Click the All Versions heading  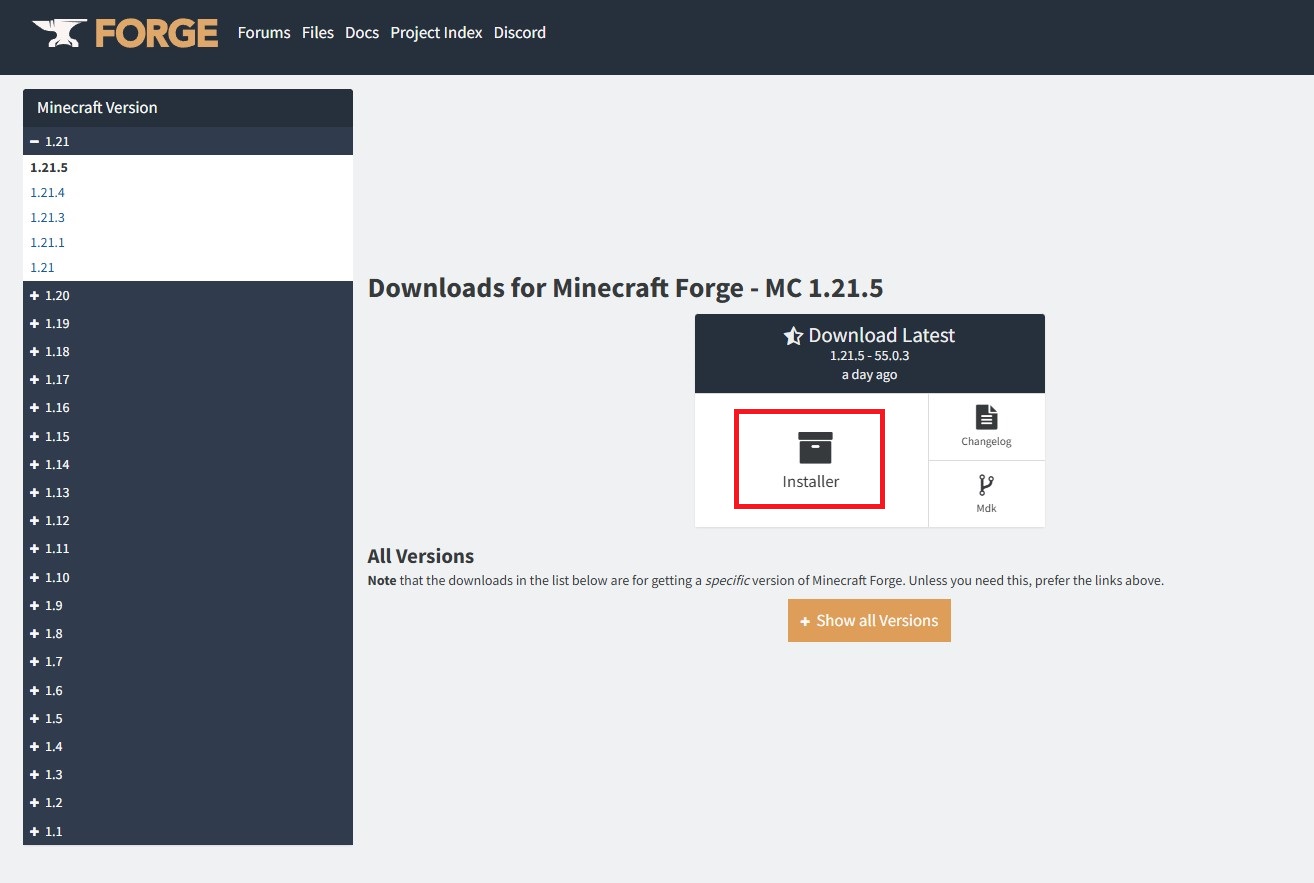[x=421, y=556]
